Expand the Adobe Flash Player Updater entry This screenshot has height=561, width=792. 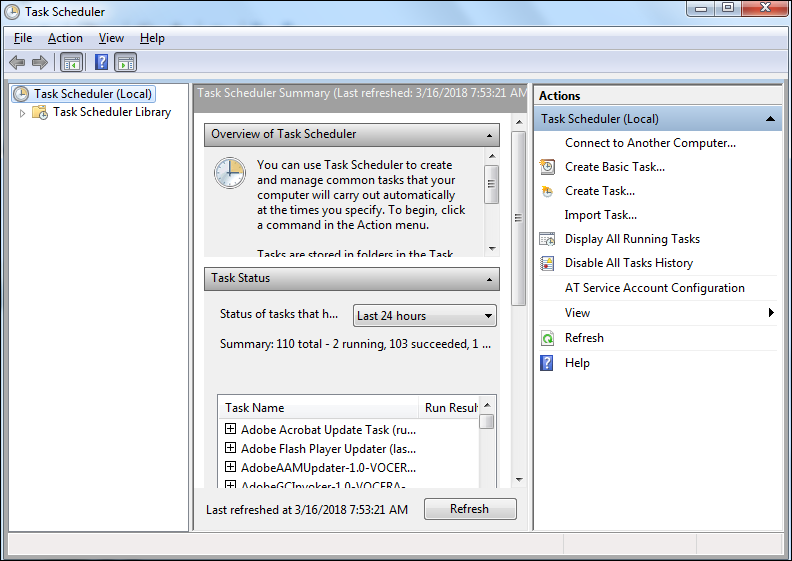[230, 448]
